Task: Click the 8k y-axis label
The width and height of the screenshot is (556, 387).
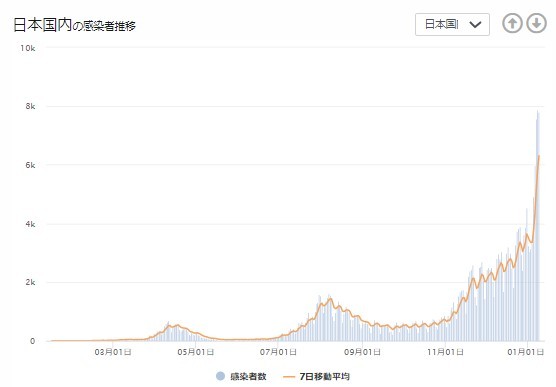Action: coord(30,106)
